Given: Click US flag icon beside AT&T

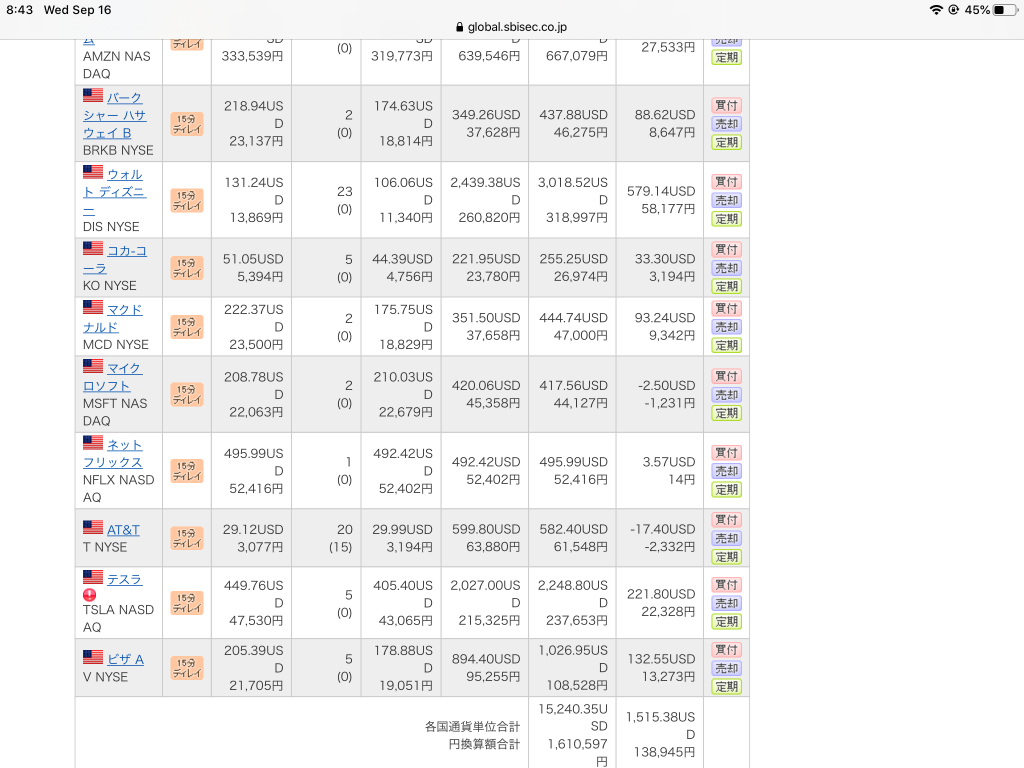Looking at the screenshot, I should click(93, 527).
